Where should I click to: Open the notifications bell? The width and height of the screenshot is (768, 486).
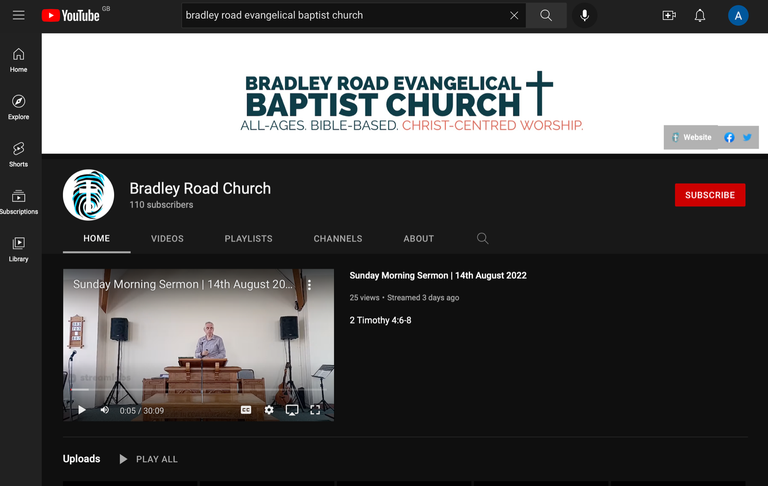tap(700, 16)
